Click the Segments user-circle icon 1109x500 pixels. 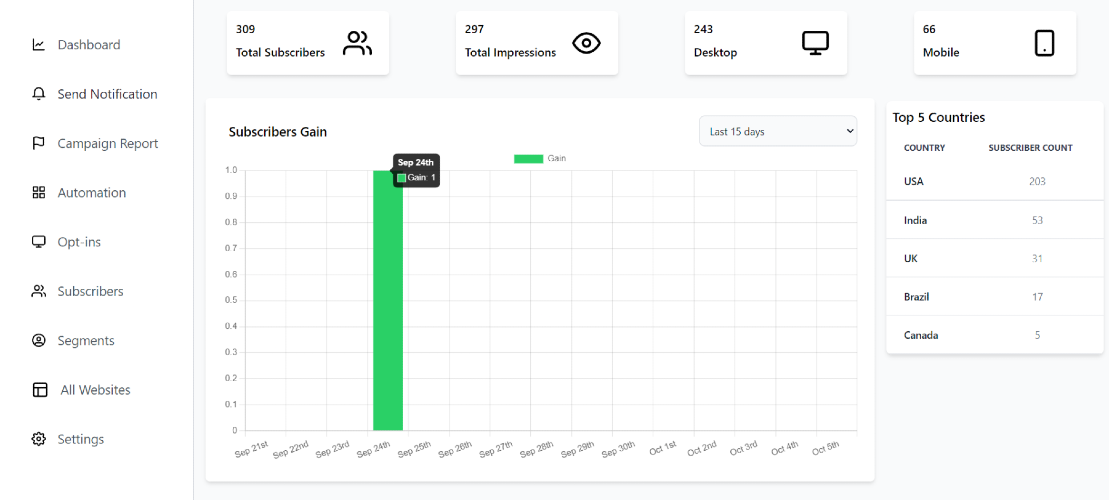tap(39, 341)
